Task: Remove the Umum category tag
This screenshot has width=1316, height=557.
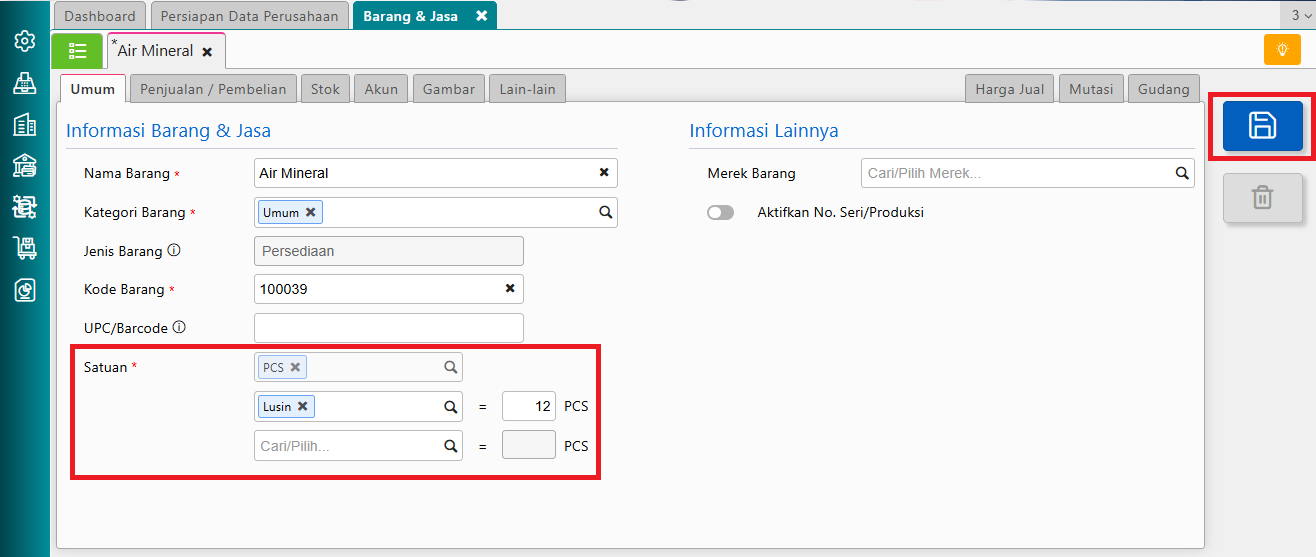Action: coord(311,212)
